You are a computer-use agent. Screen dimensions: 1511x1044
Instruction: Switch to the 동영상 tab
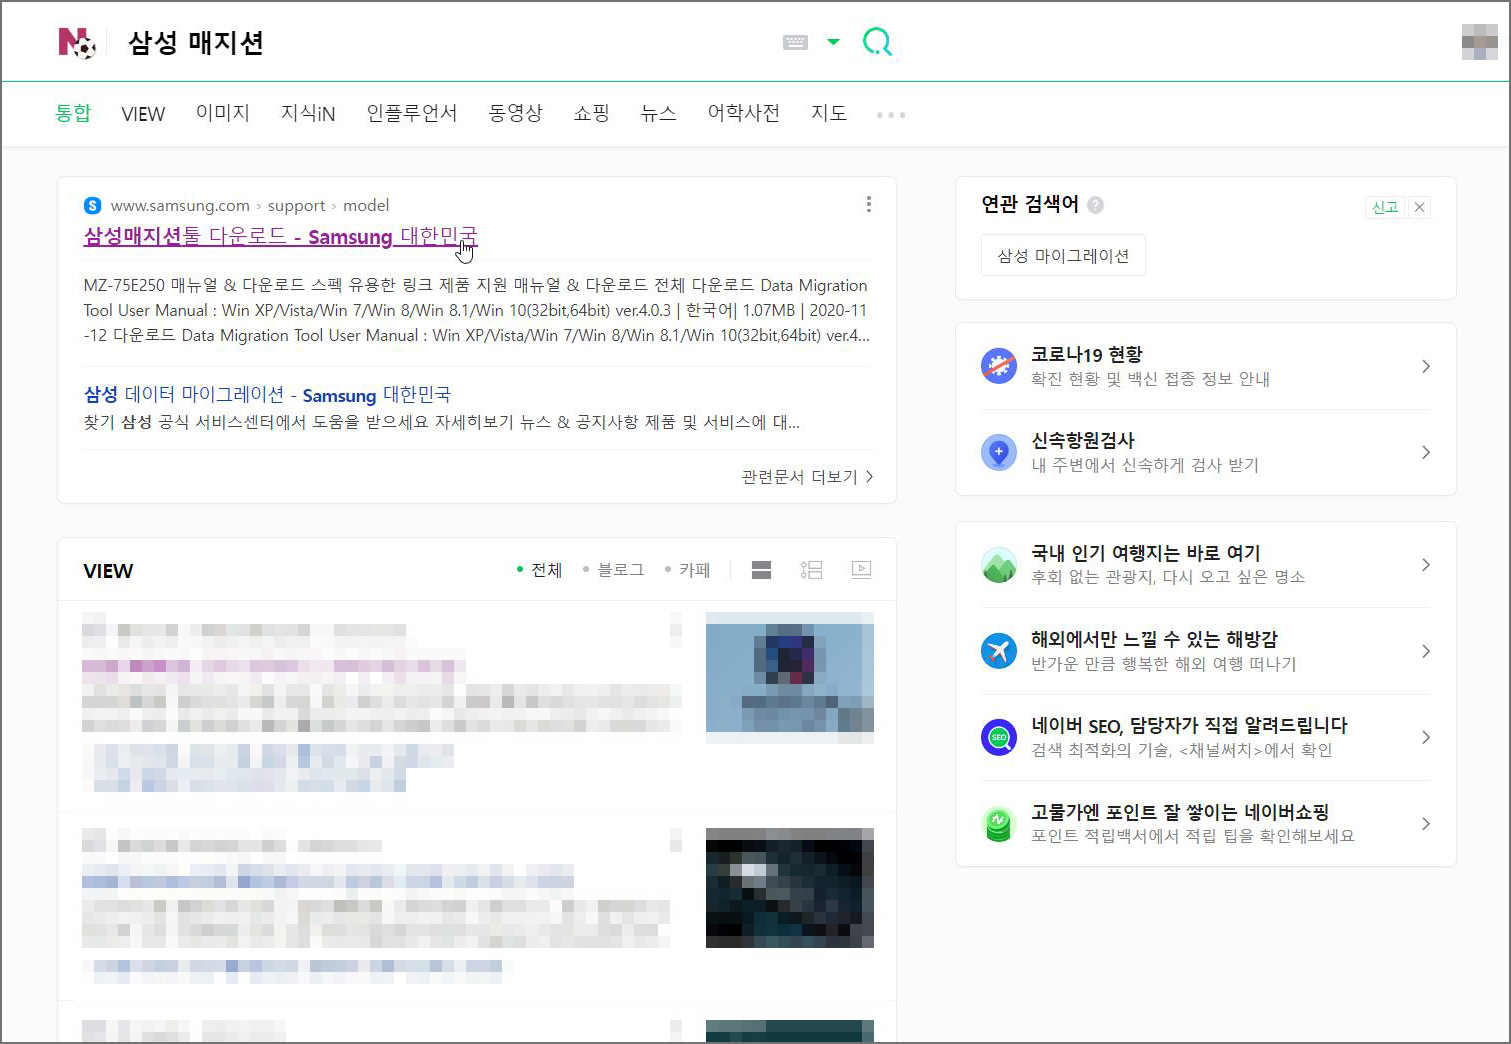[516, 113]
